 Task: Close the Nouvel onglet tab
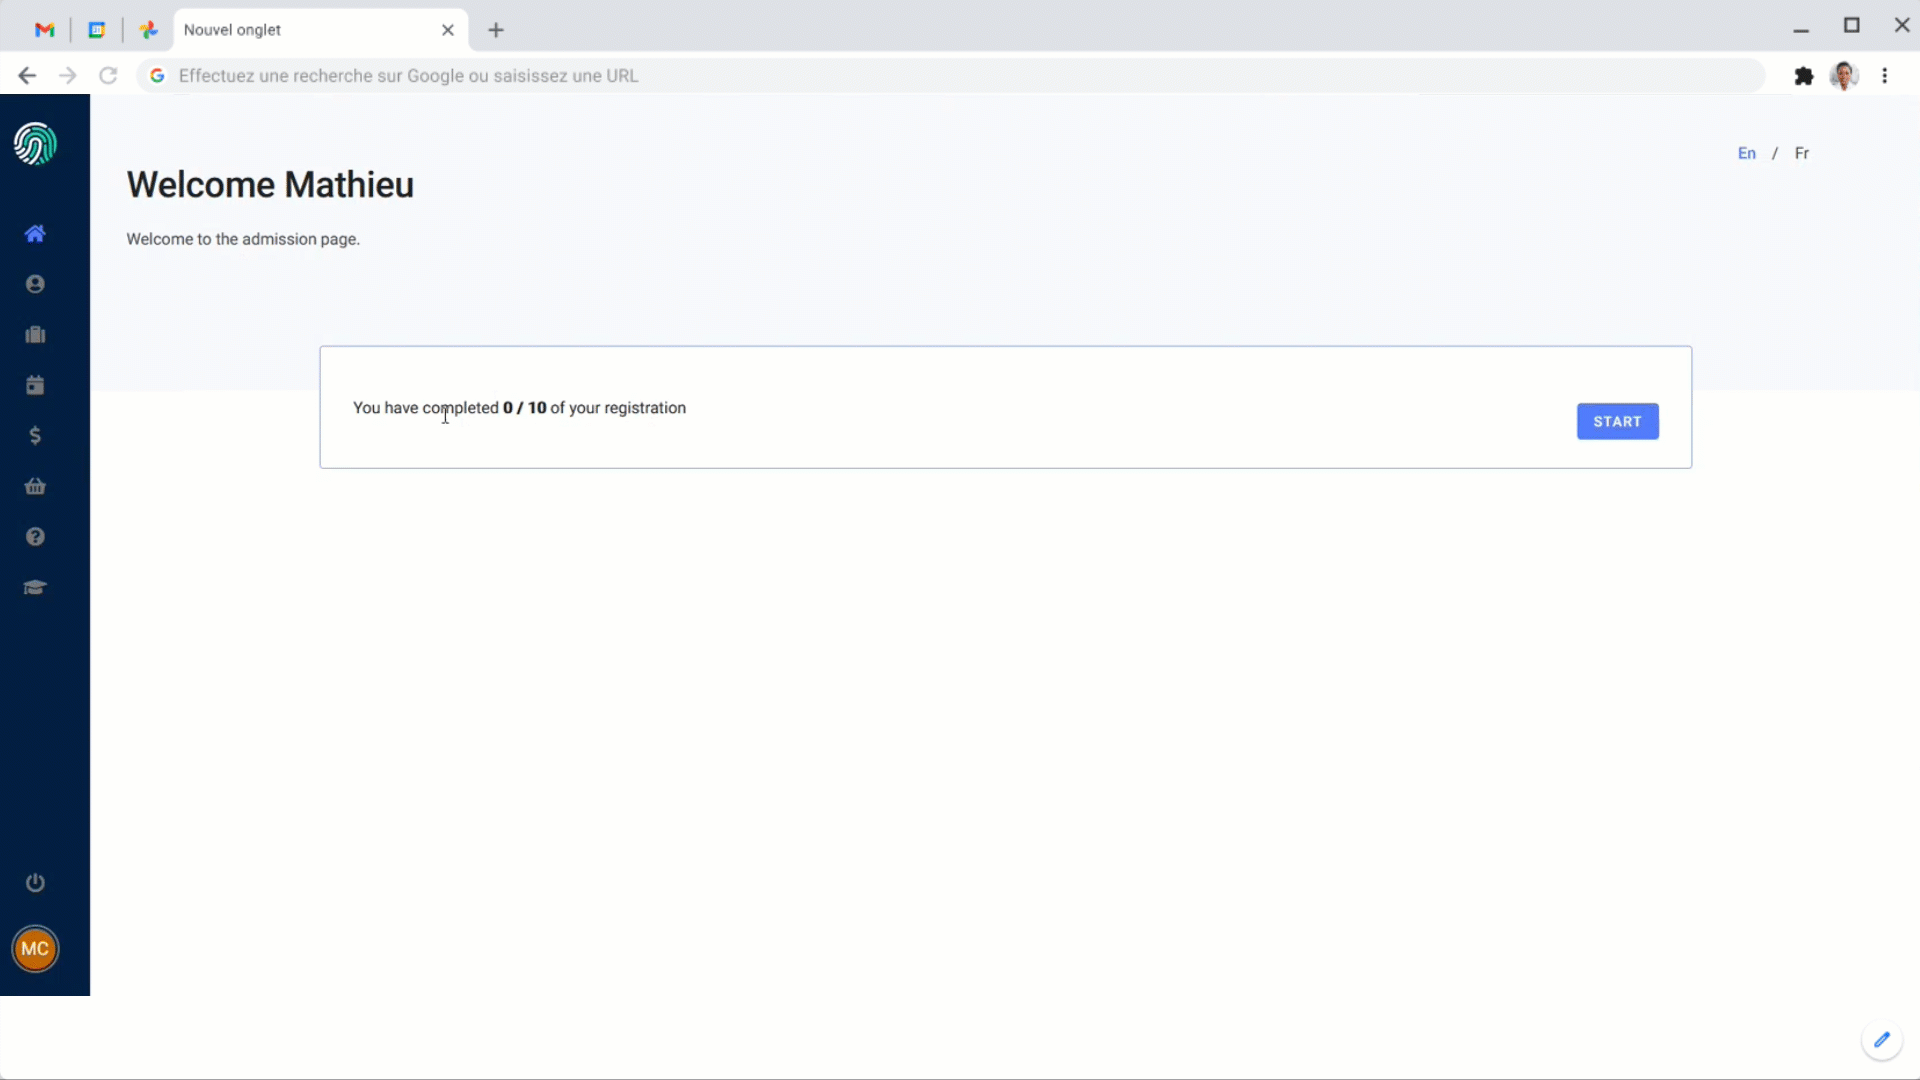click(448, 30)
